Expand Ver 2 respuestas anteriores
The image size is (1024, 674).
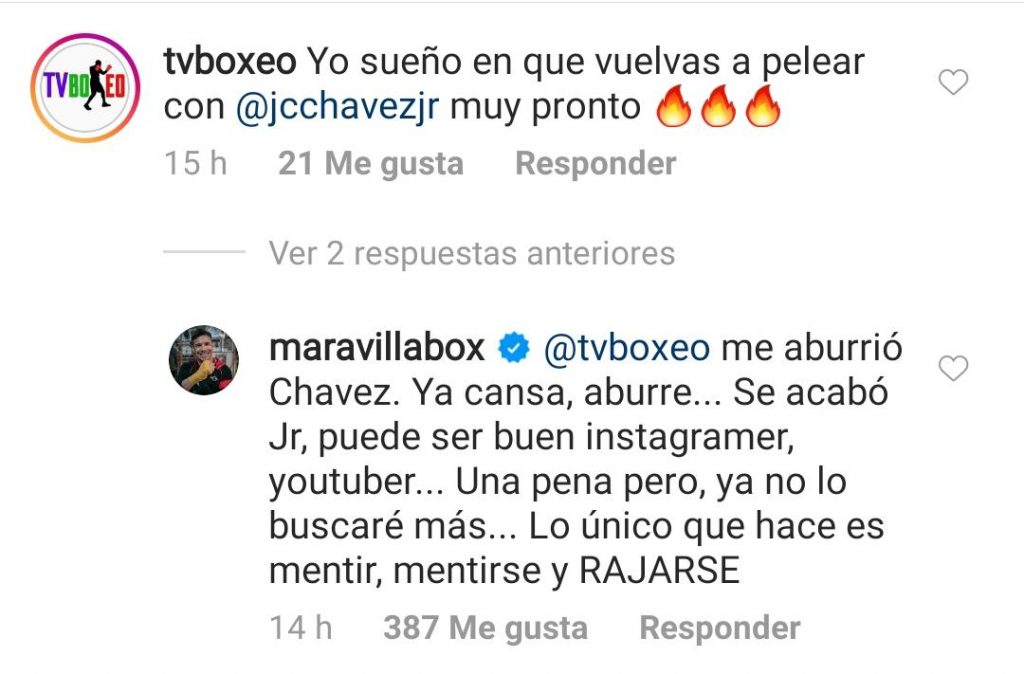point(472,253)
